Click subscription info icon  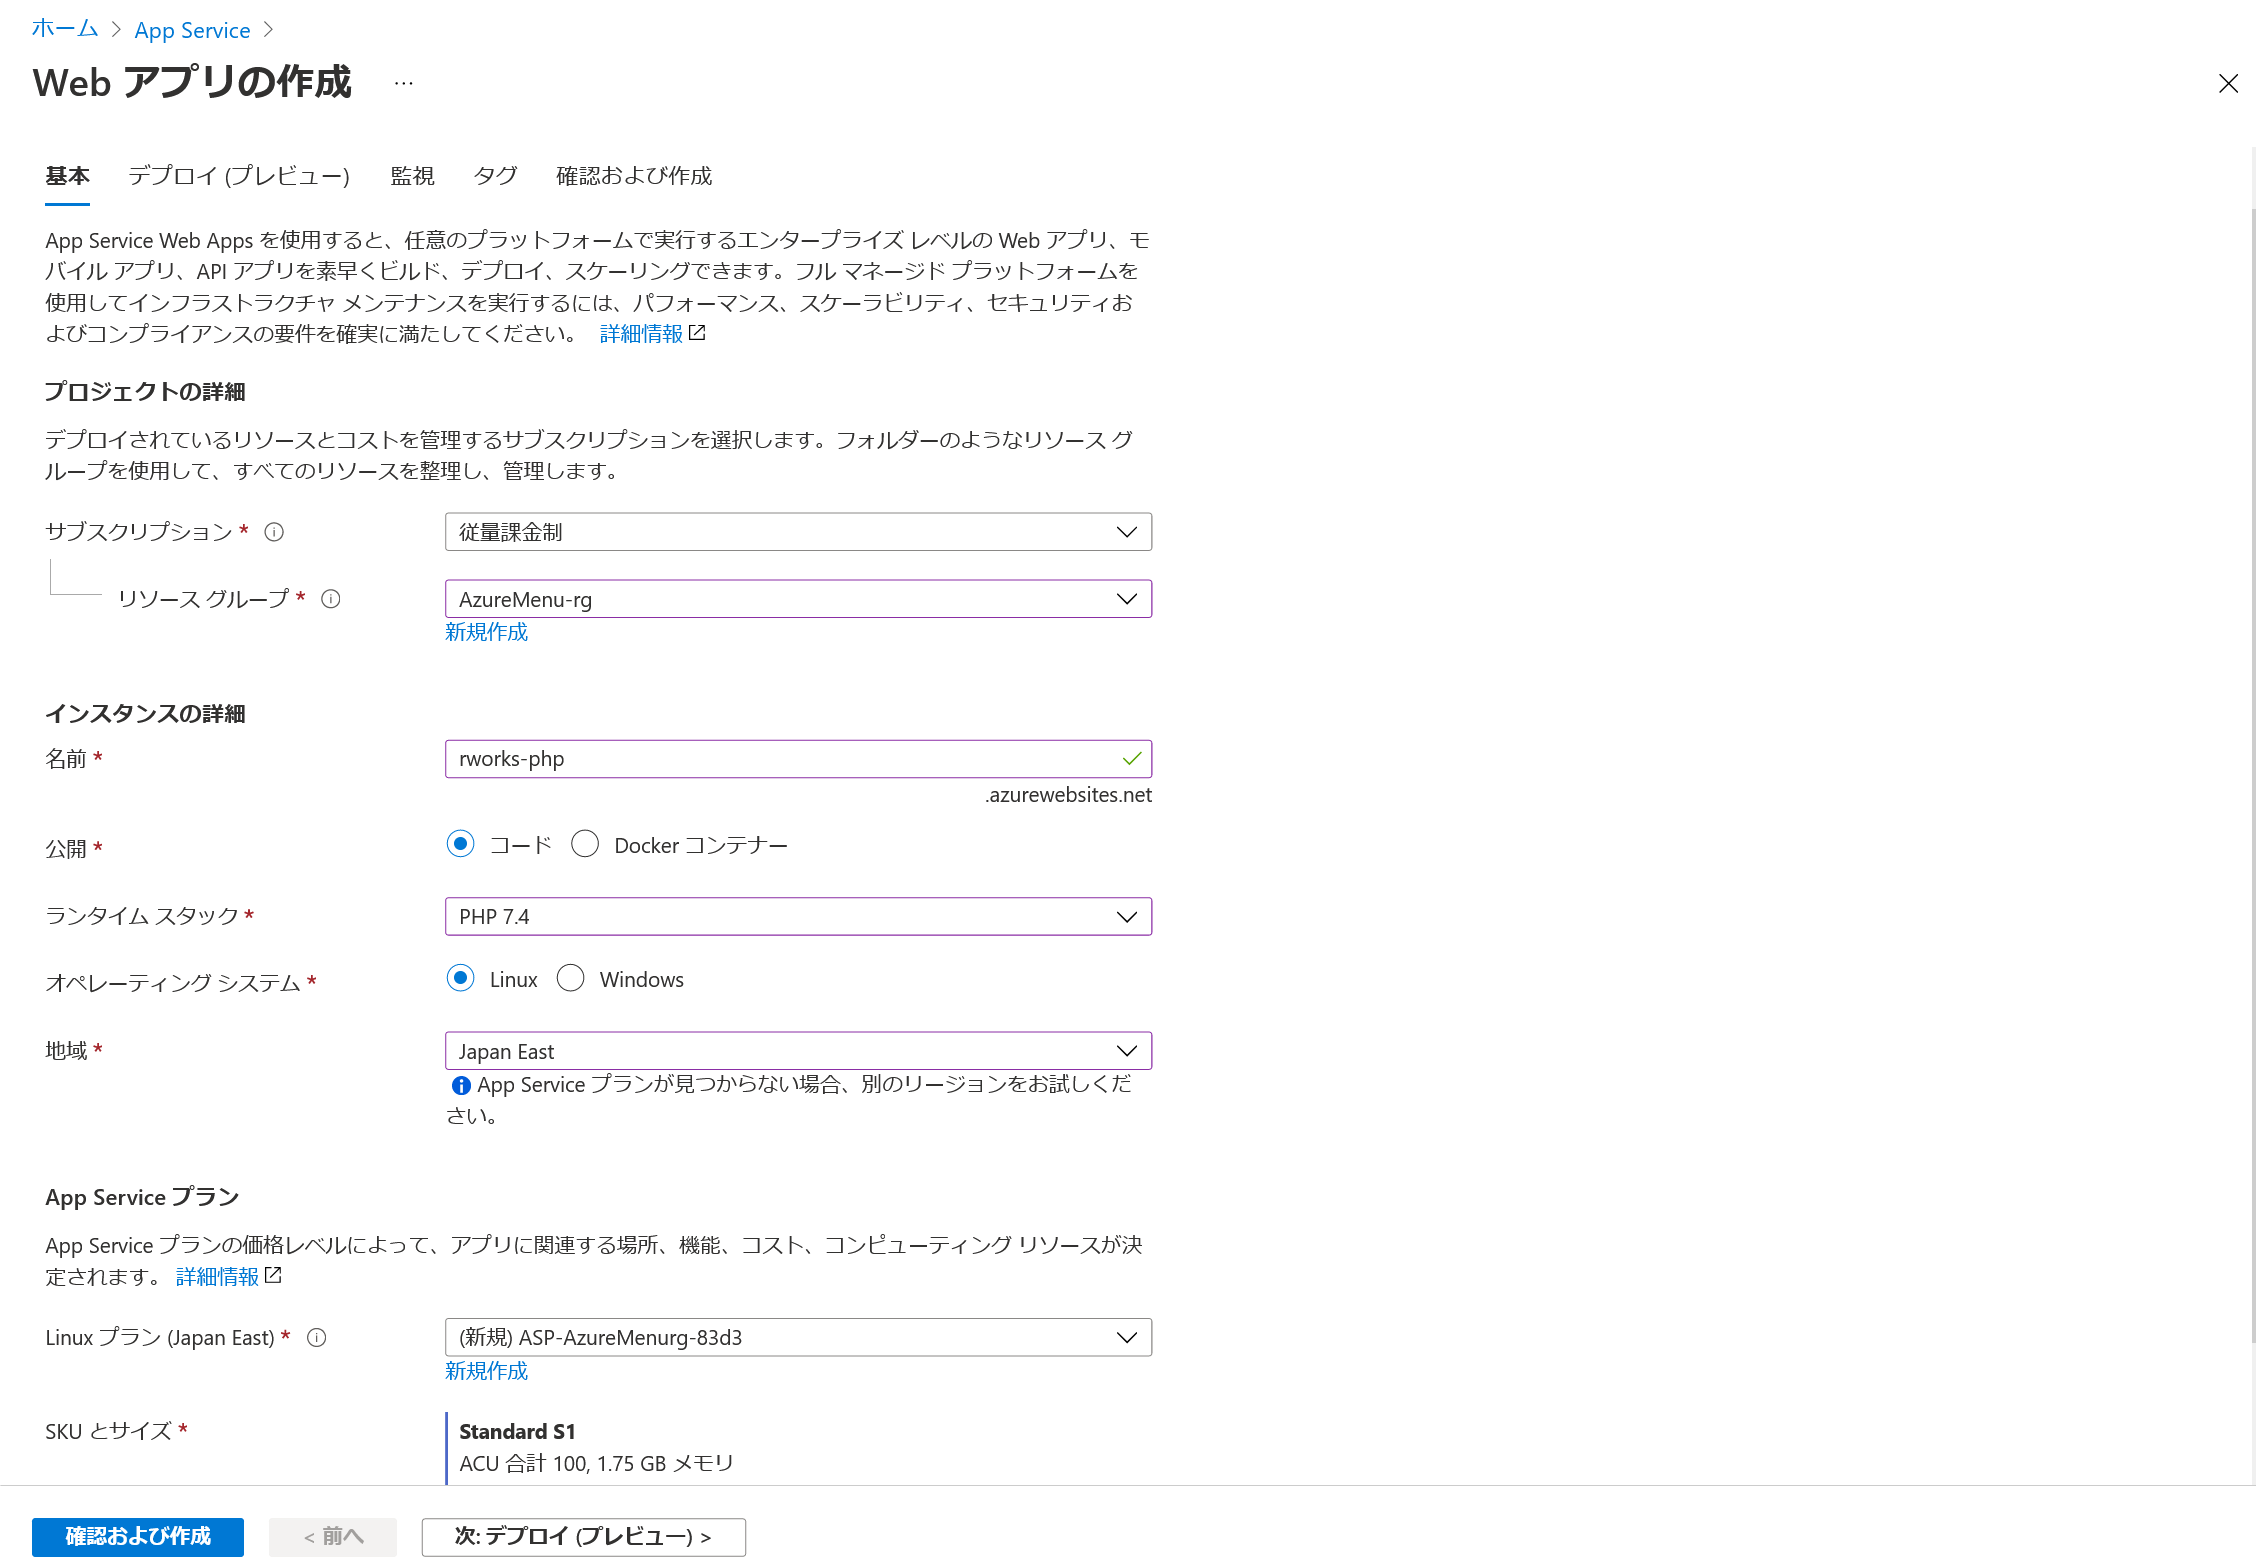(274, 532)
